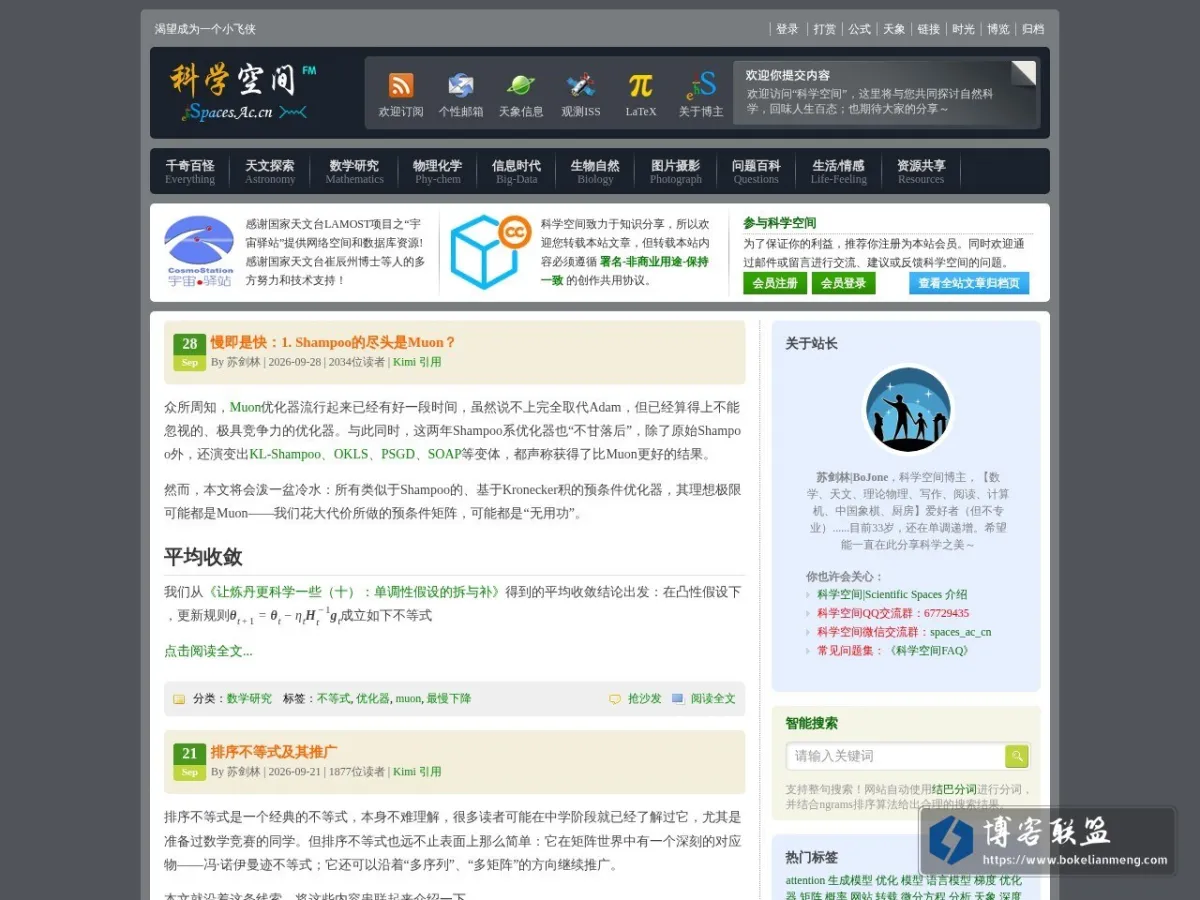Open 让炼丹更科学一些（十） article link
The width and height of the screenshot is (1200, 900).
tap(355, 592)
